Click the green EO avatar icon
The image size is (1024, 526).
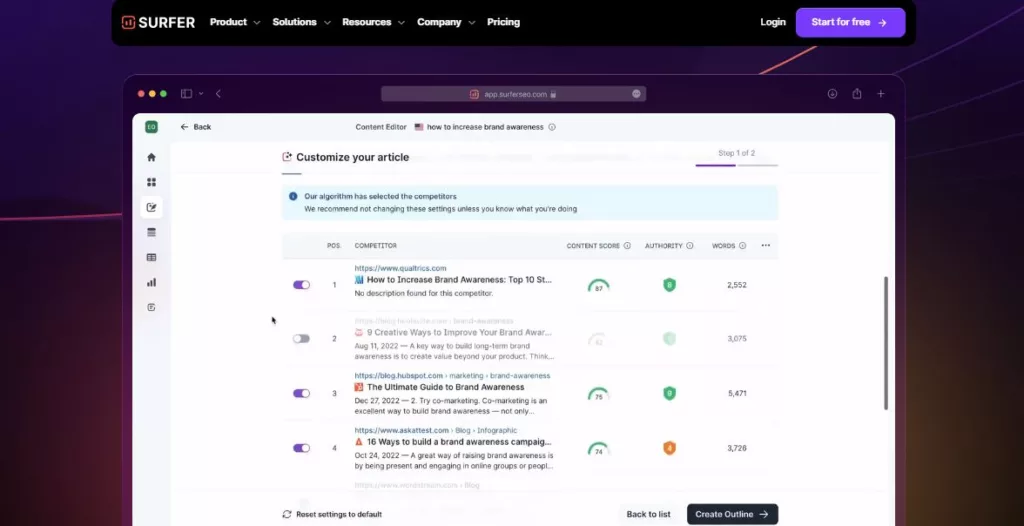click(152, 127)
